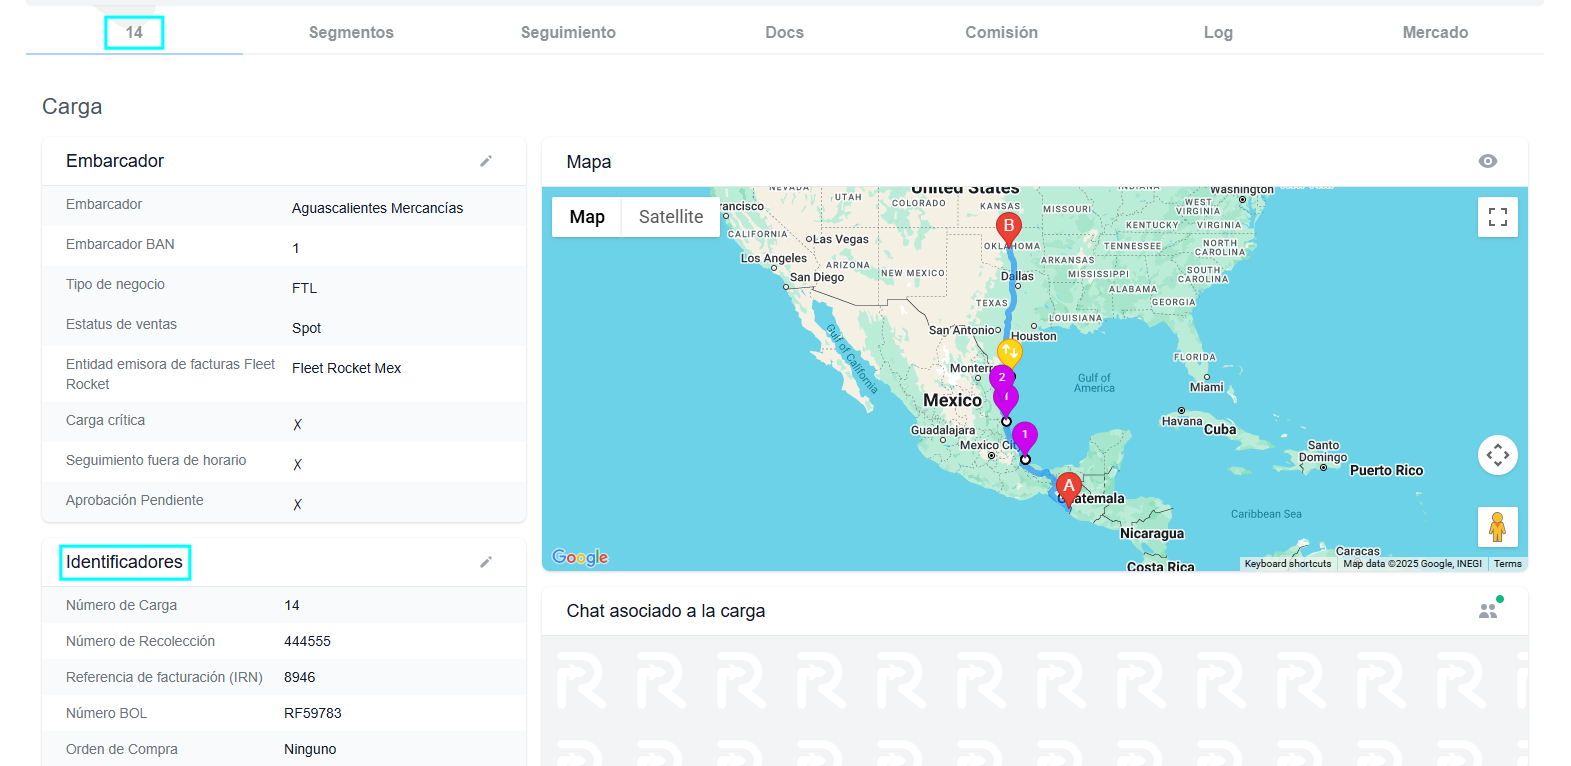This screenshot has height=766, width=1571.
Task: Switch to load 14 tab
Action: [134, 32]
